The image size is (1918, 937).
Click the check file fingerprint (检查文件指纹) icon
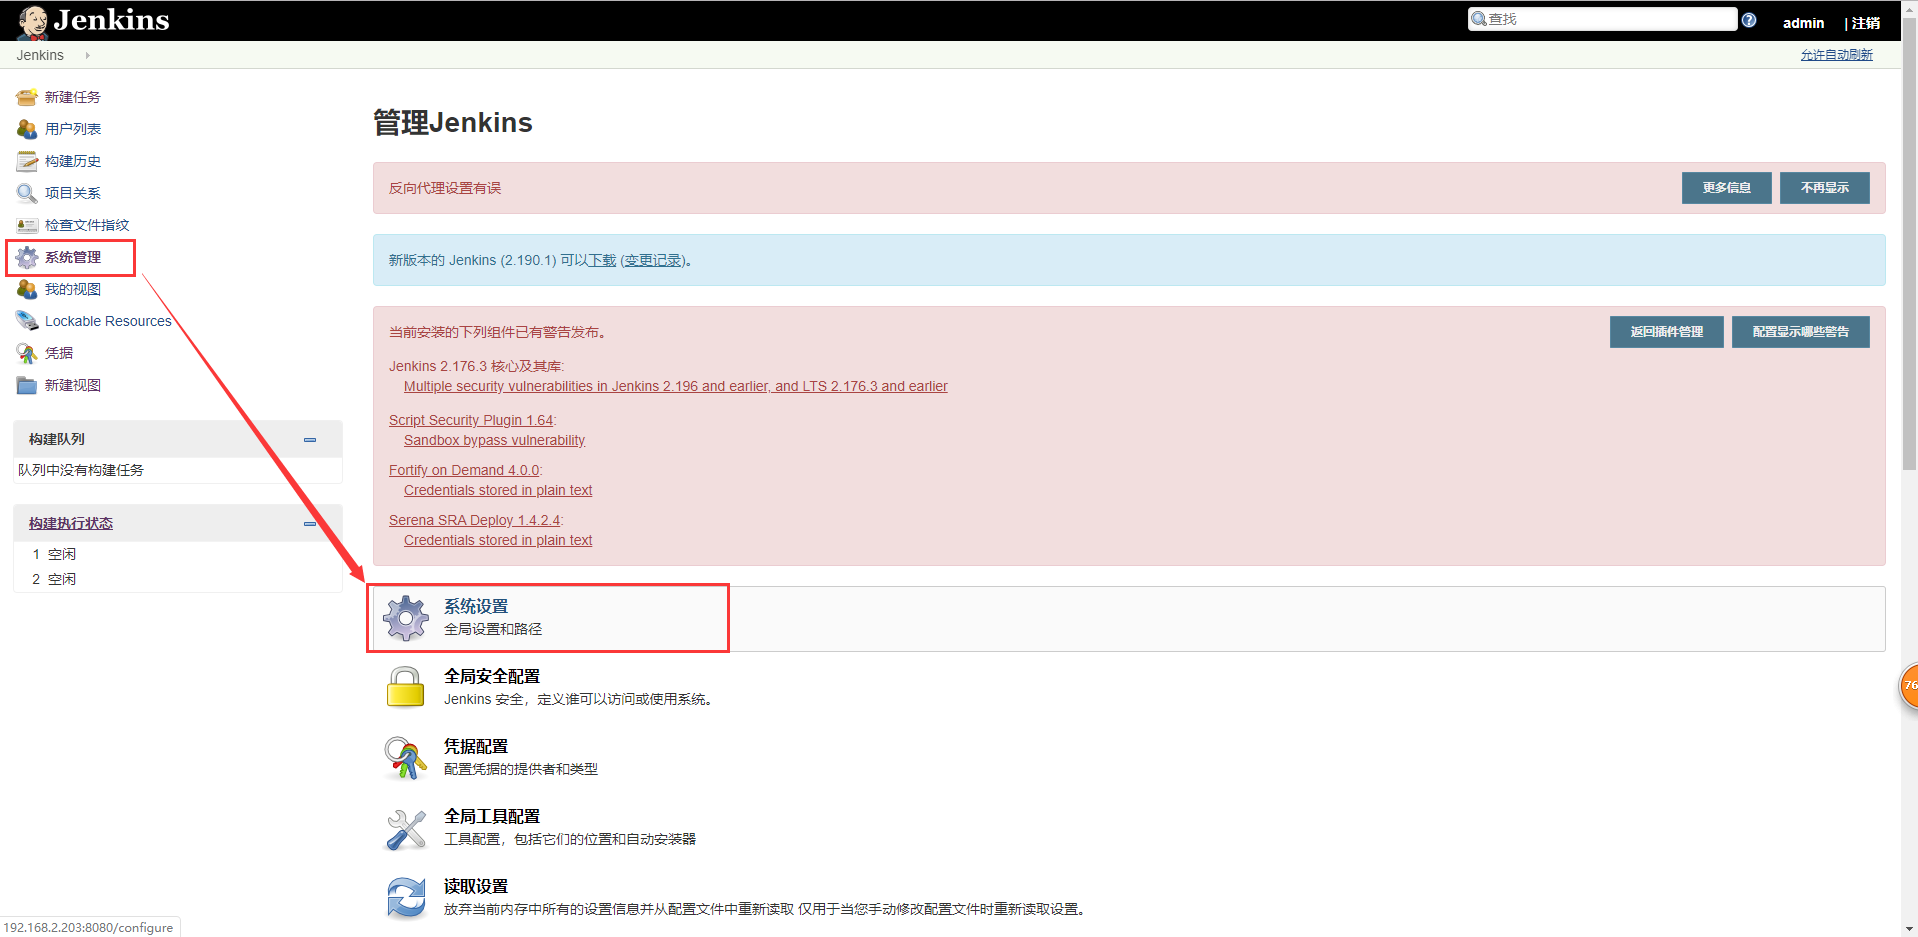(27, 225)
